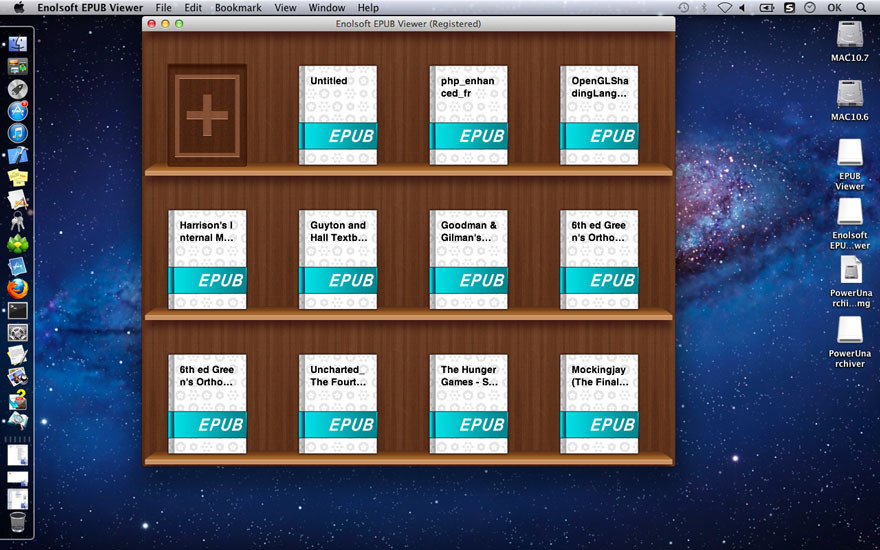Open MAC10.7 drive on desktop

click(x=850, y=40)
